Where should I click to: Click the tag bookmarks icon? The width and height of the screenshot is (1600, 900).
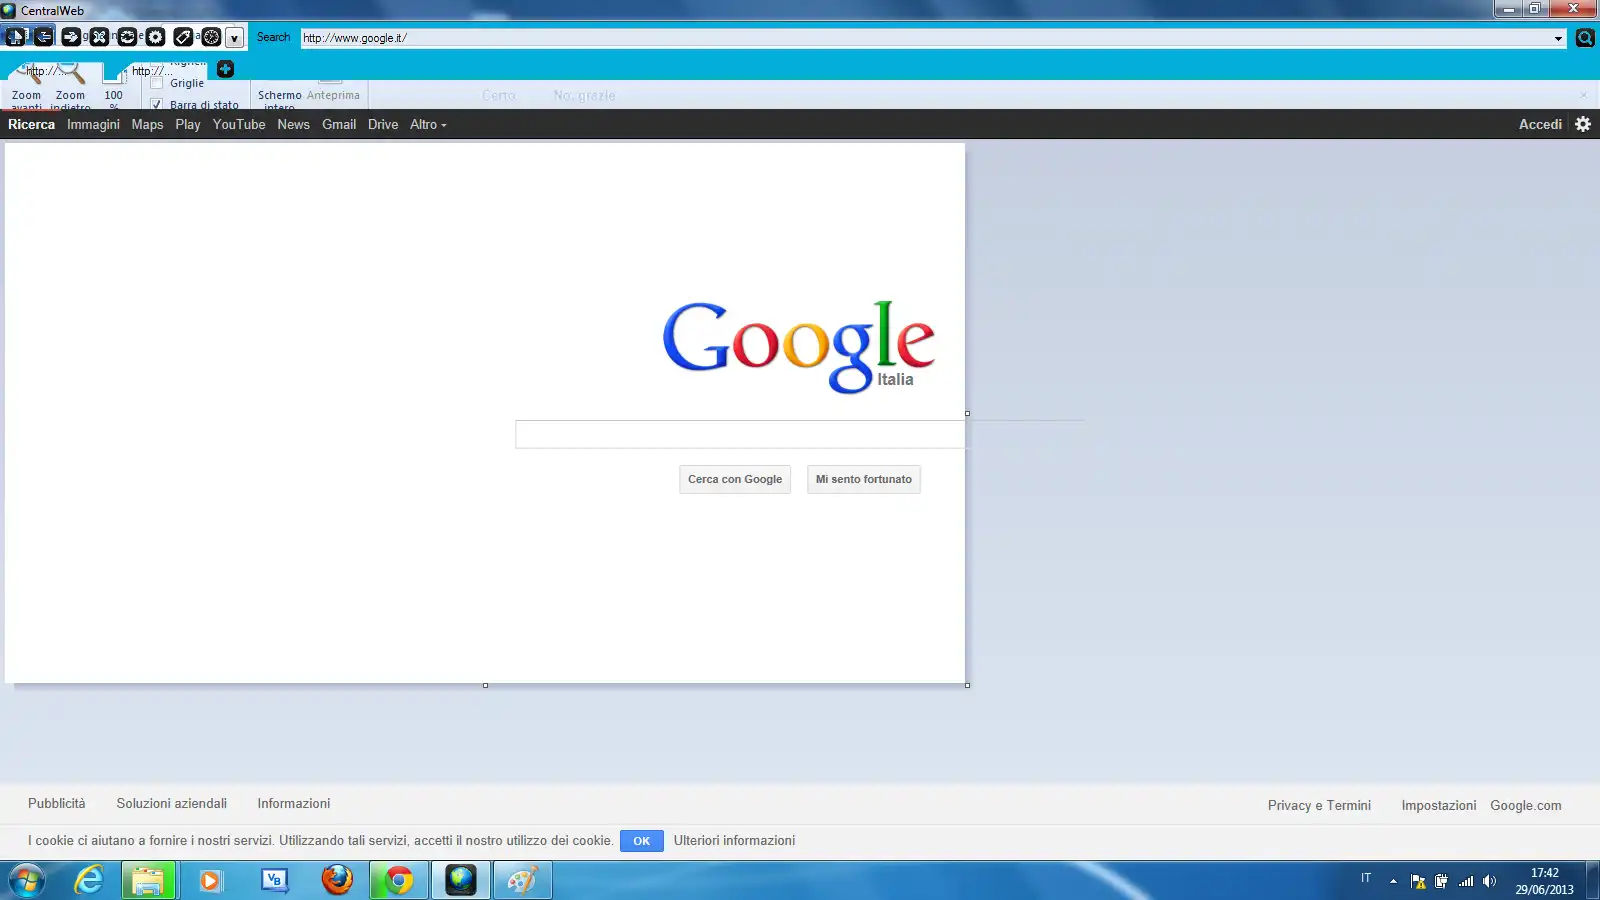coord(183,37)
